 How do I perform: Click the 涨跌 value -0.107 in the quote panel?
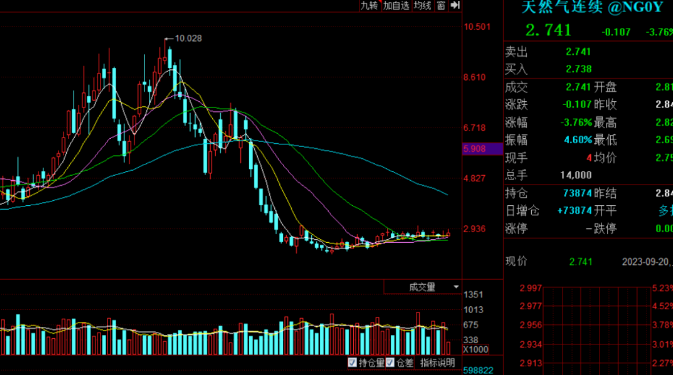pos(577,105)
